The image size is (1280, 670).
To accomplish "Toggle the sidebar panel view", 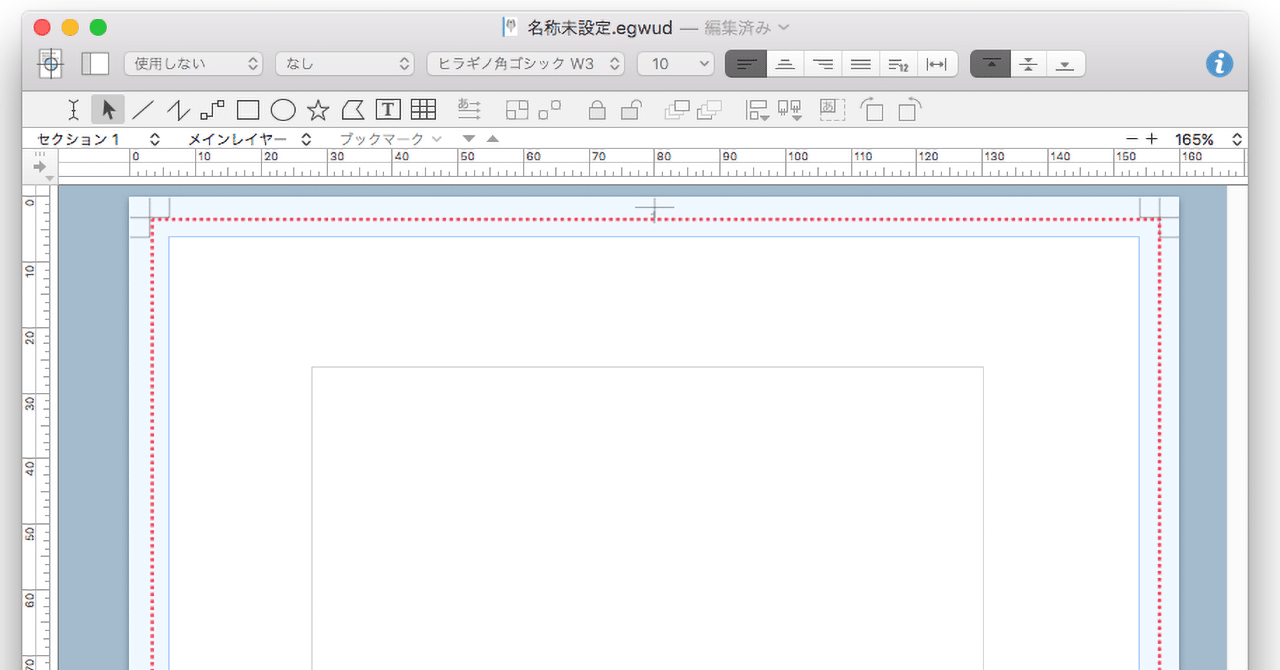I will pyautogui.click(x=95, y=64).
